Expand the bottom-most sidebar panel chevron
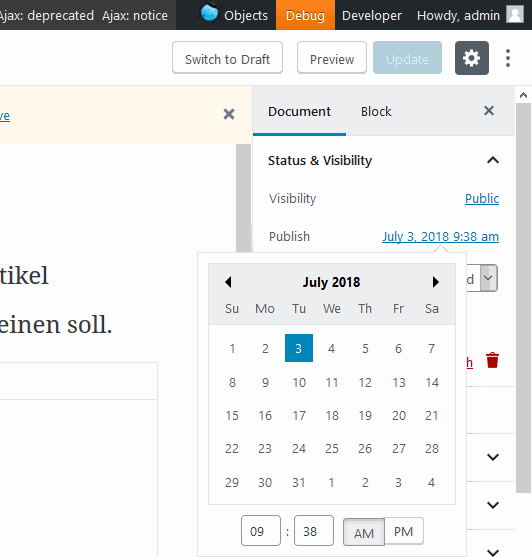Image resolution: width=532 pixels, height=557 pixels. point(493,552)
